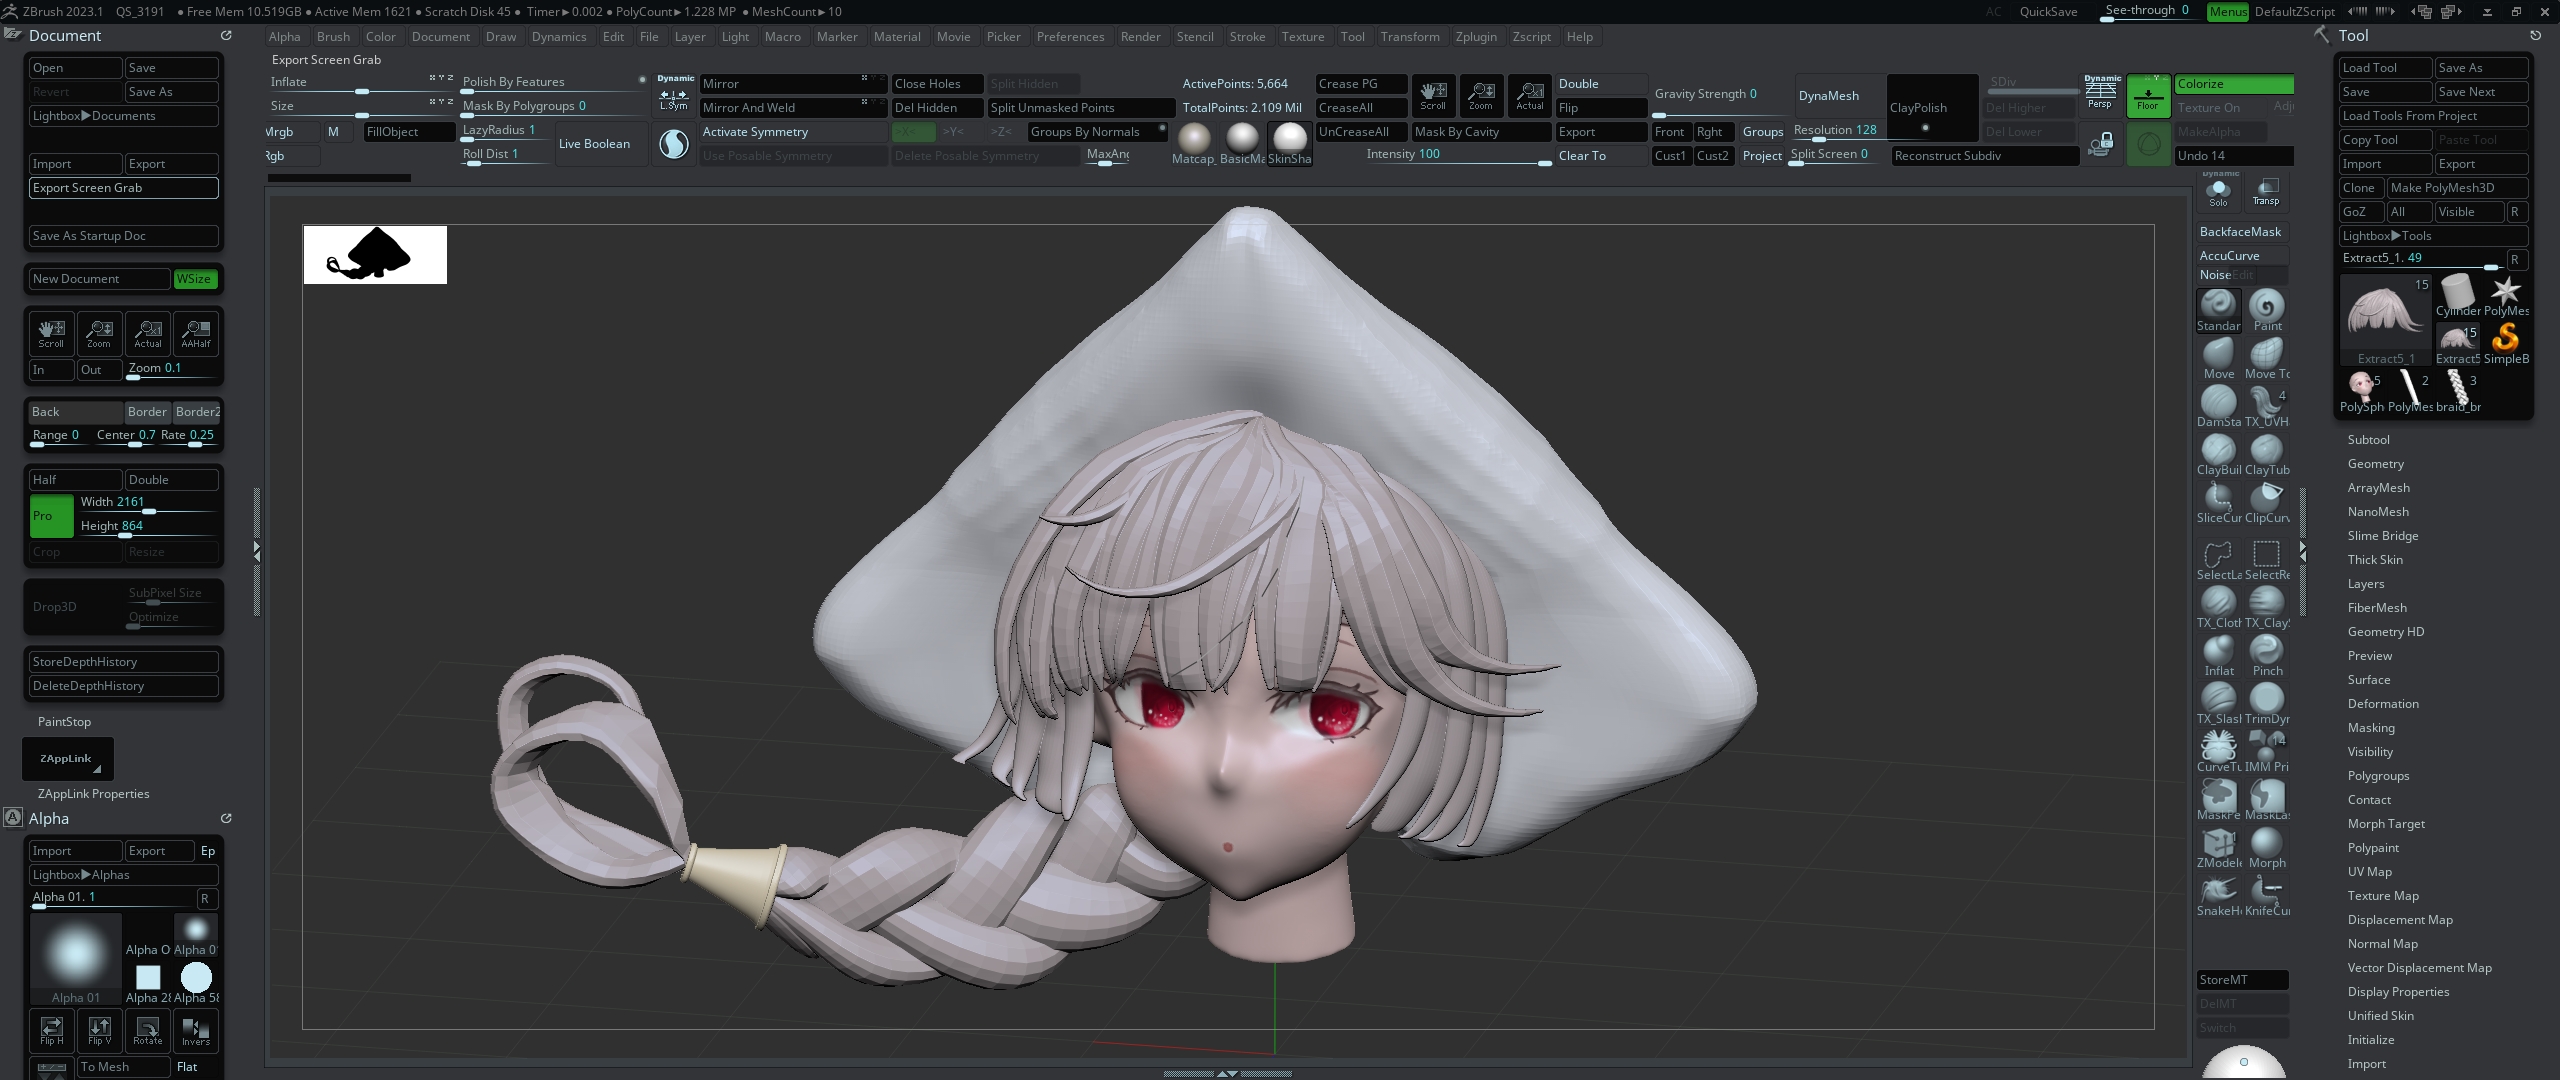Choose the DamStandard brush
Screen dimensions: 2560x1080
tap(2218, 406)
